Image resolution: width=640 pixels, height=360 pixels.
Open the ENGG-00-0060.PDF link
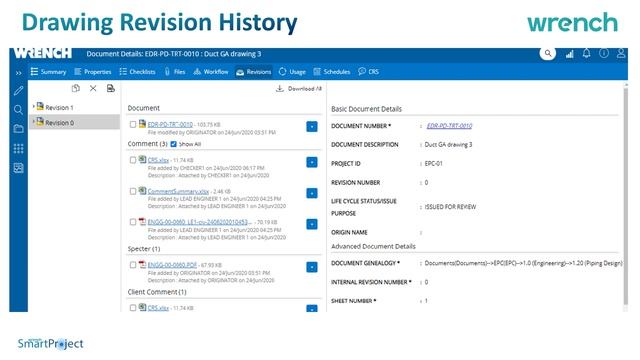[172, 265]
